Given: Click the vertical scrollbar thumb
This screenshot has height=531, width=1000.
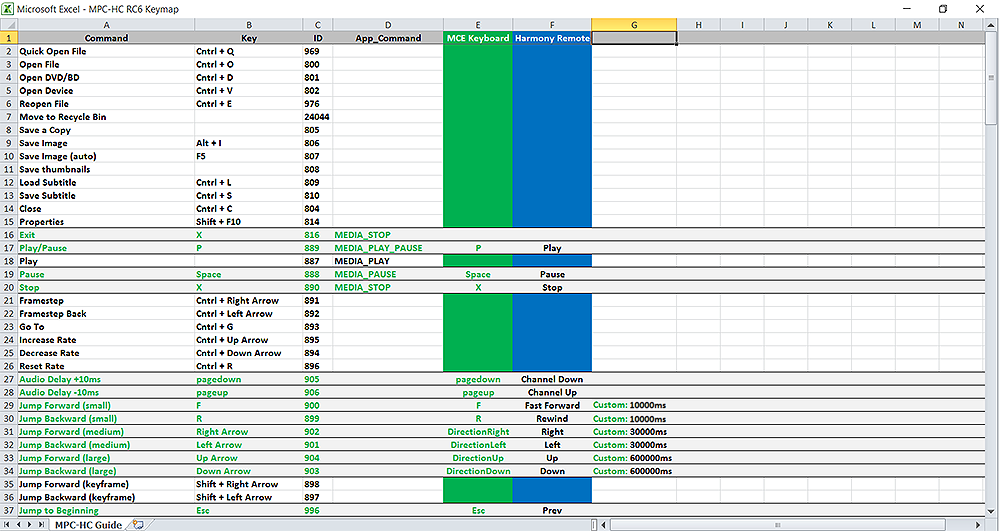Looking at the screenshot, I should tap(992, 80).
